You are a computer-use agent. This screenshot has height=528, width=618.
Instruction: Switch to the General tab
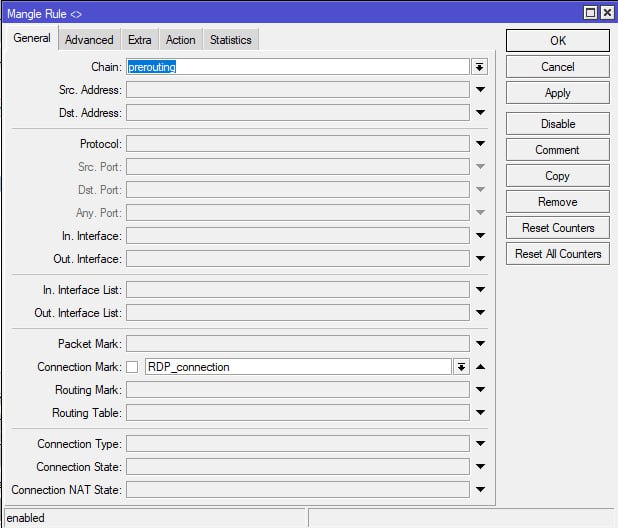pos(32,38)
